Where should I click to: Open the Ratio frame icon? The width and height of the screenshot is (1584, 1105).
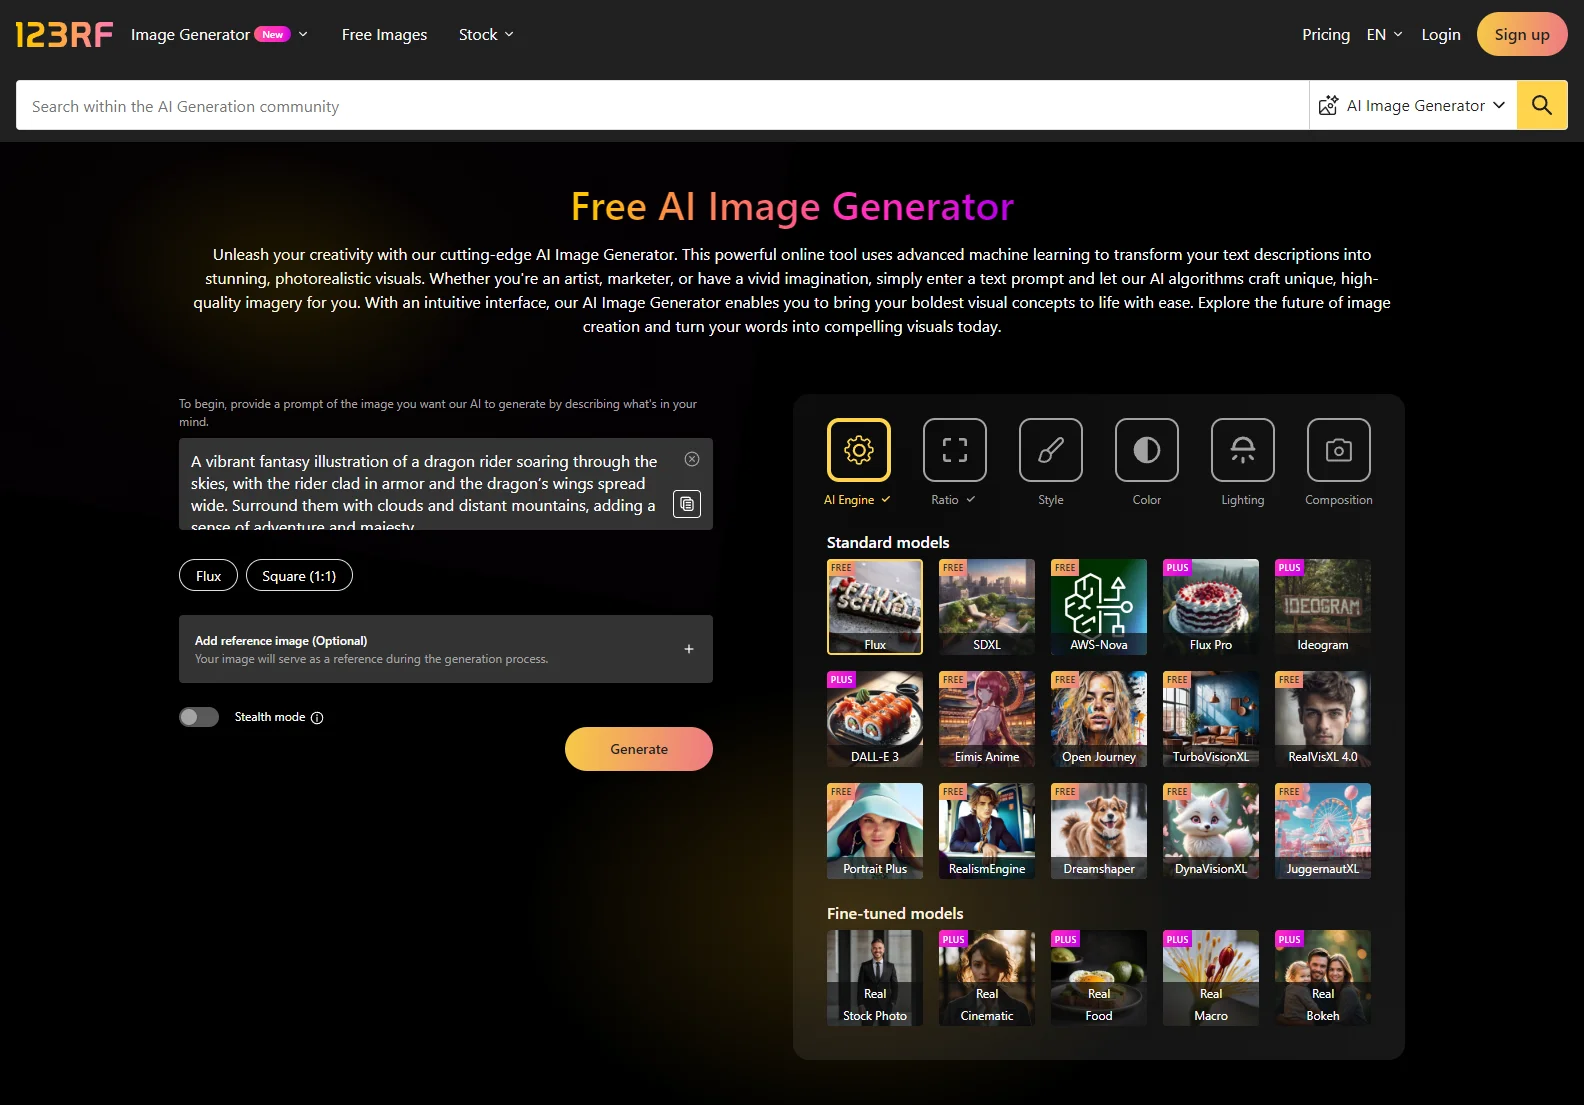tap(955, 450)
